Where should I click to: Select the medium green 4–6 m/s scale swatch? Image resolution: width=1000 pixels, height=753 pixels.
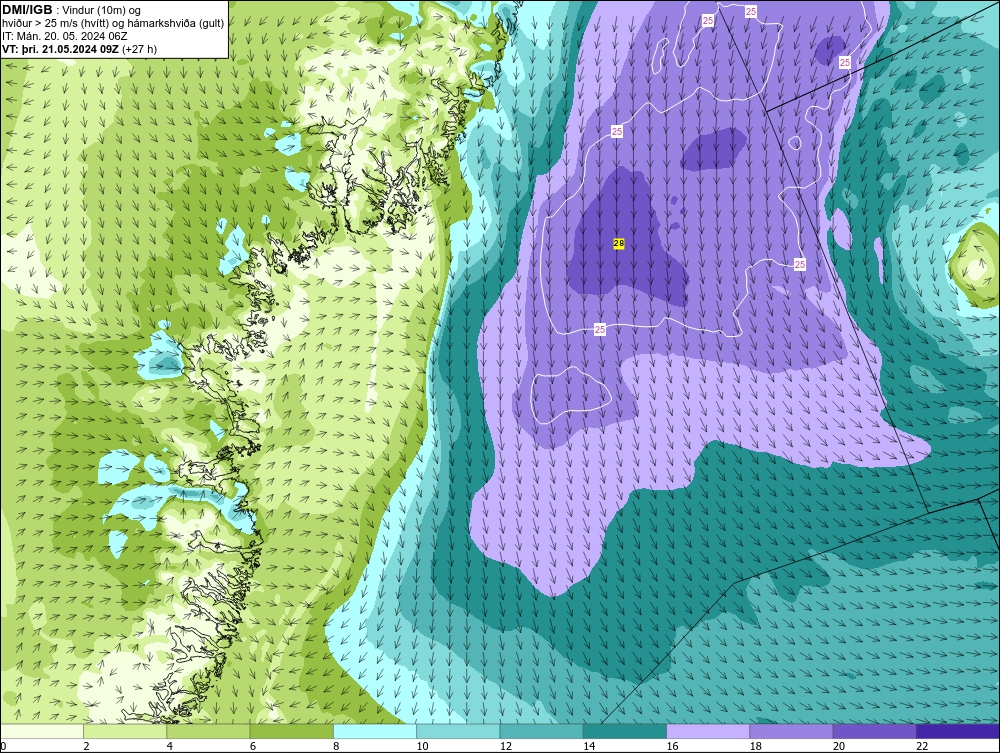208,731
